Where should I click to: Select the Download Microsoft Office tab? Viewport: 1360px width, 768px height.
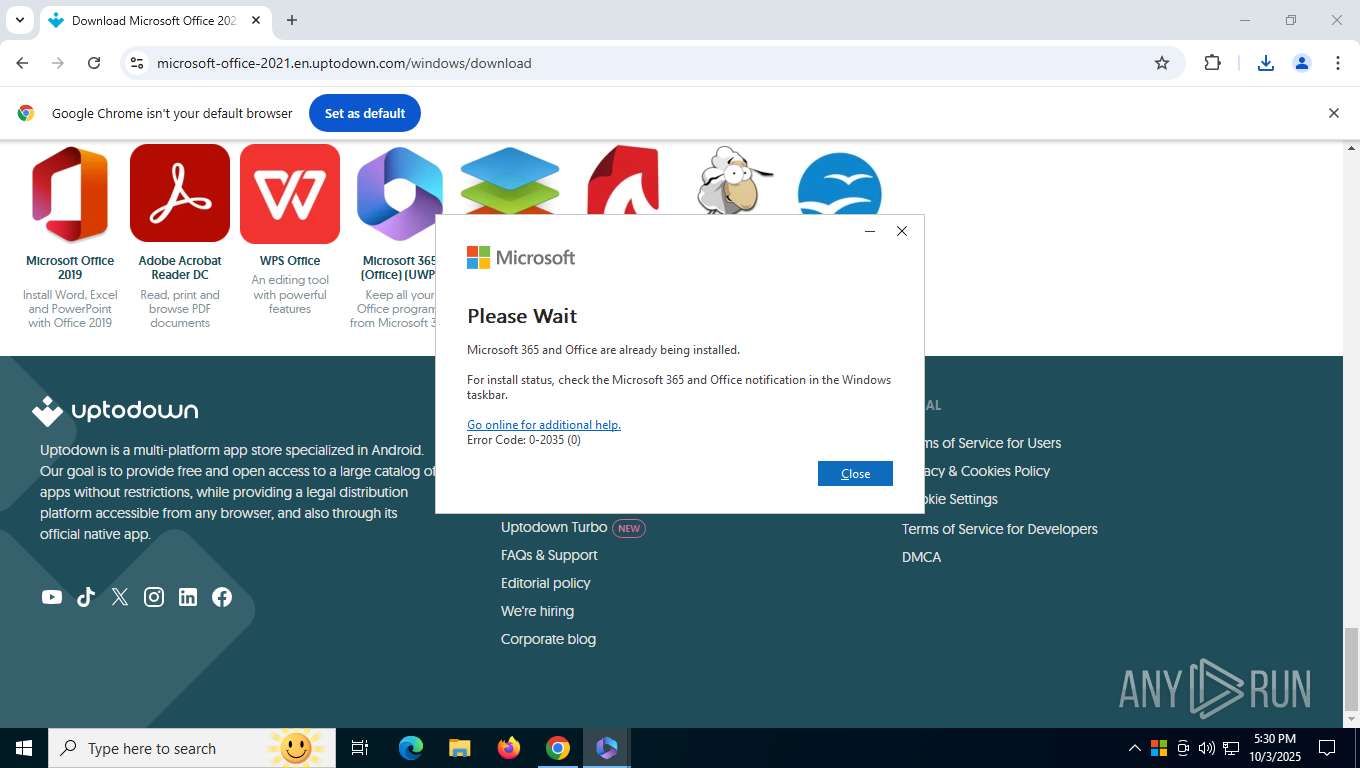click(154, 20)
